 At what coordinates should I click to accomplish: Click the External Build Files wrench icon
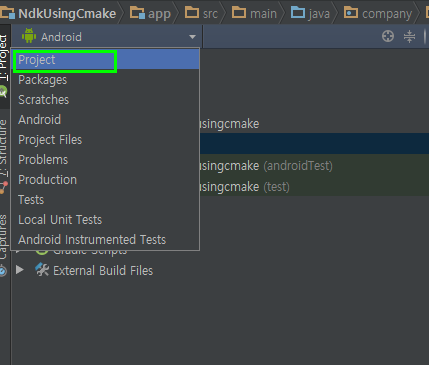(42, 270)
